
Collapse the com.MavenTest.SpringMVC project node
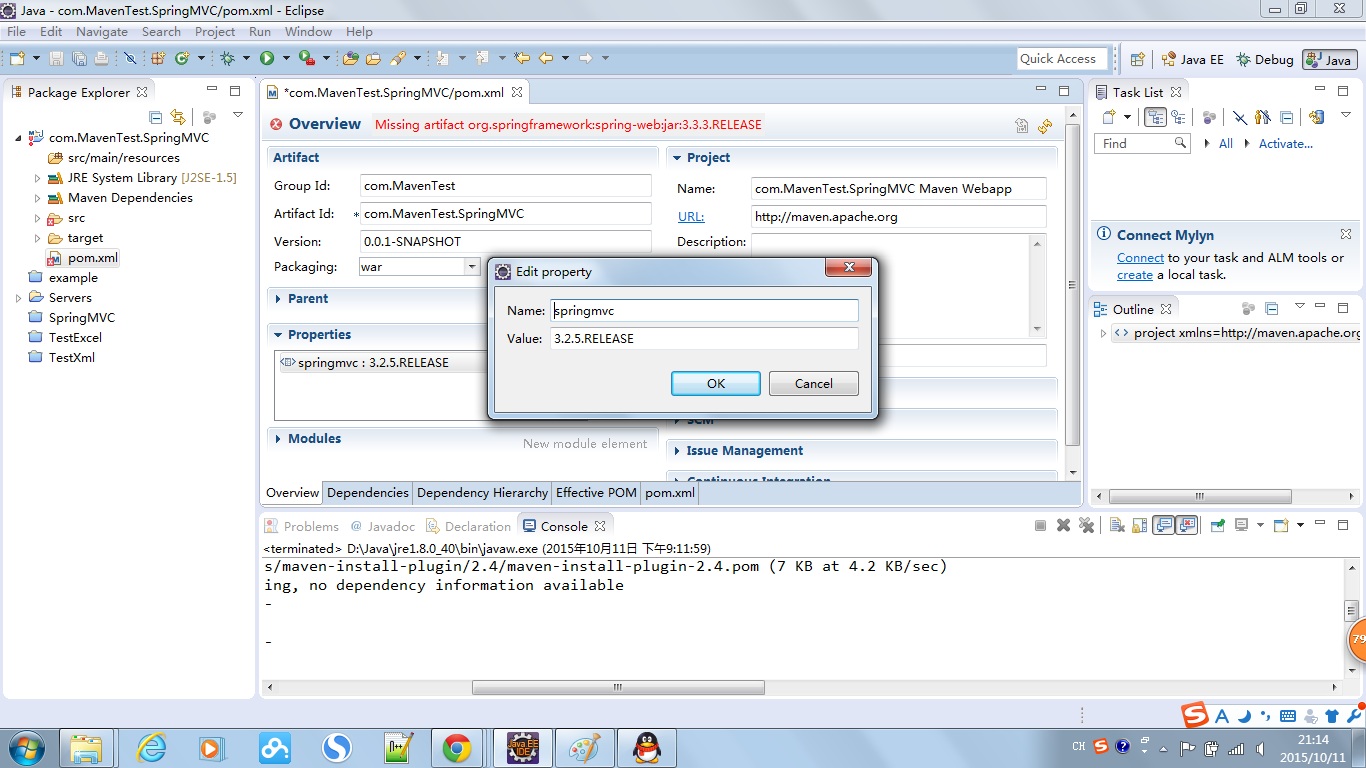point(18,138)
